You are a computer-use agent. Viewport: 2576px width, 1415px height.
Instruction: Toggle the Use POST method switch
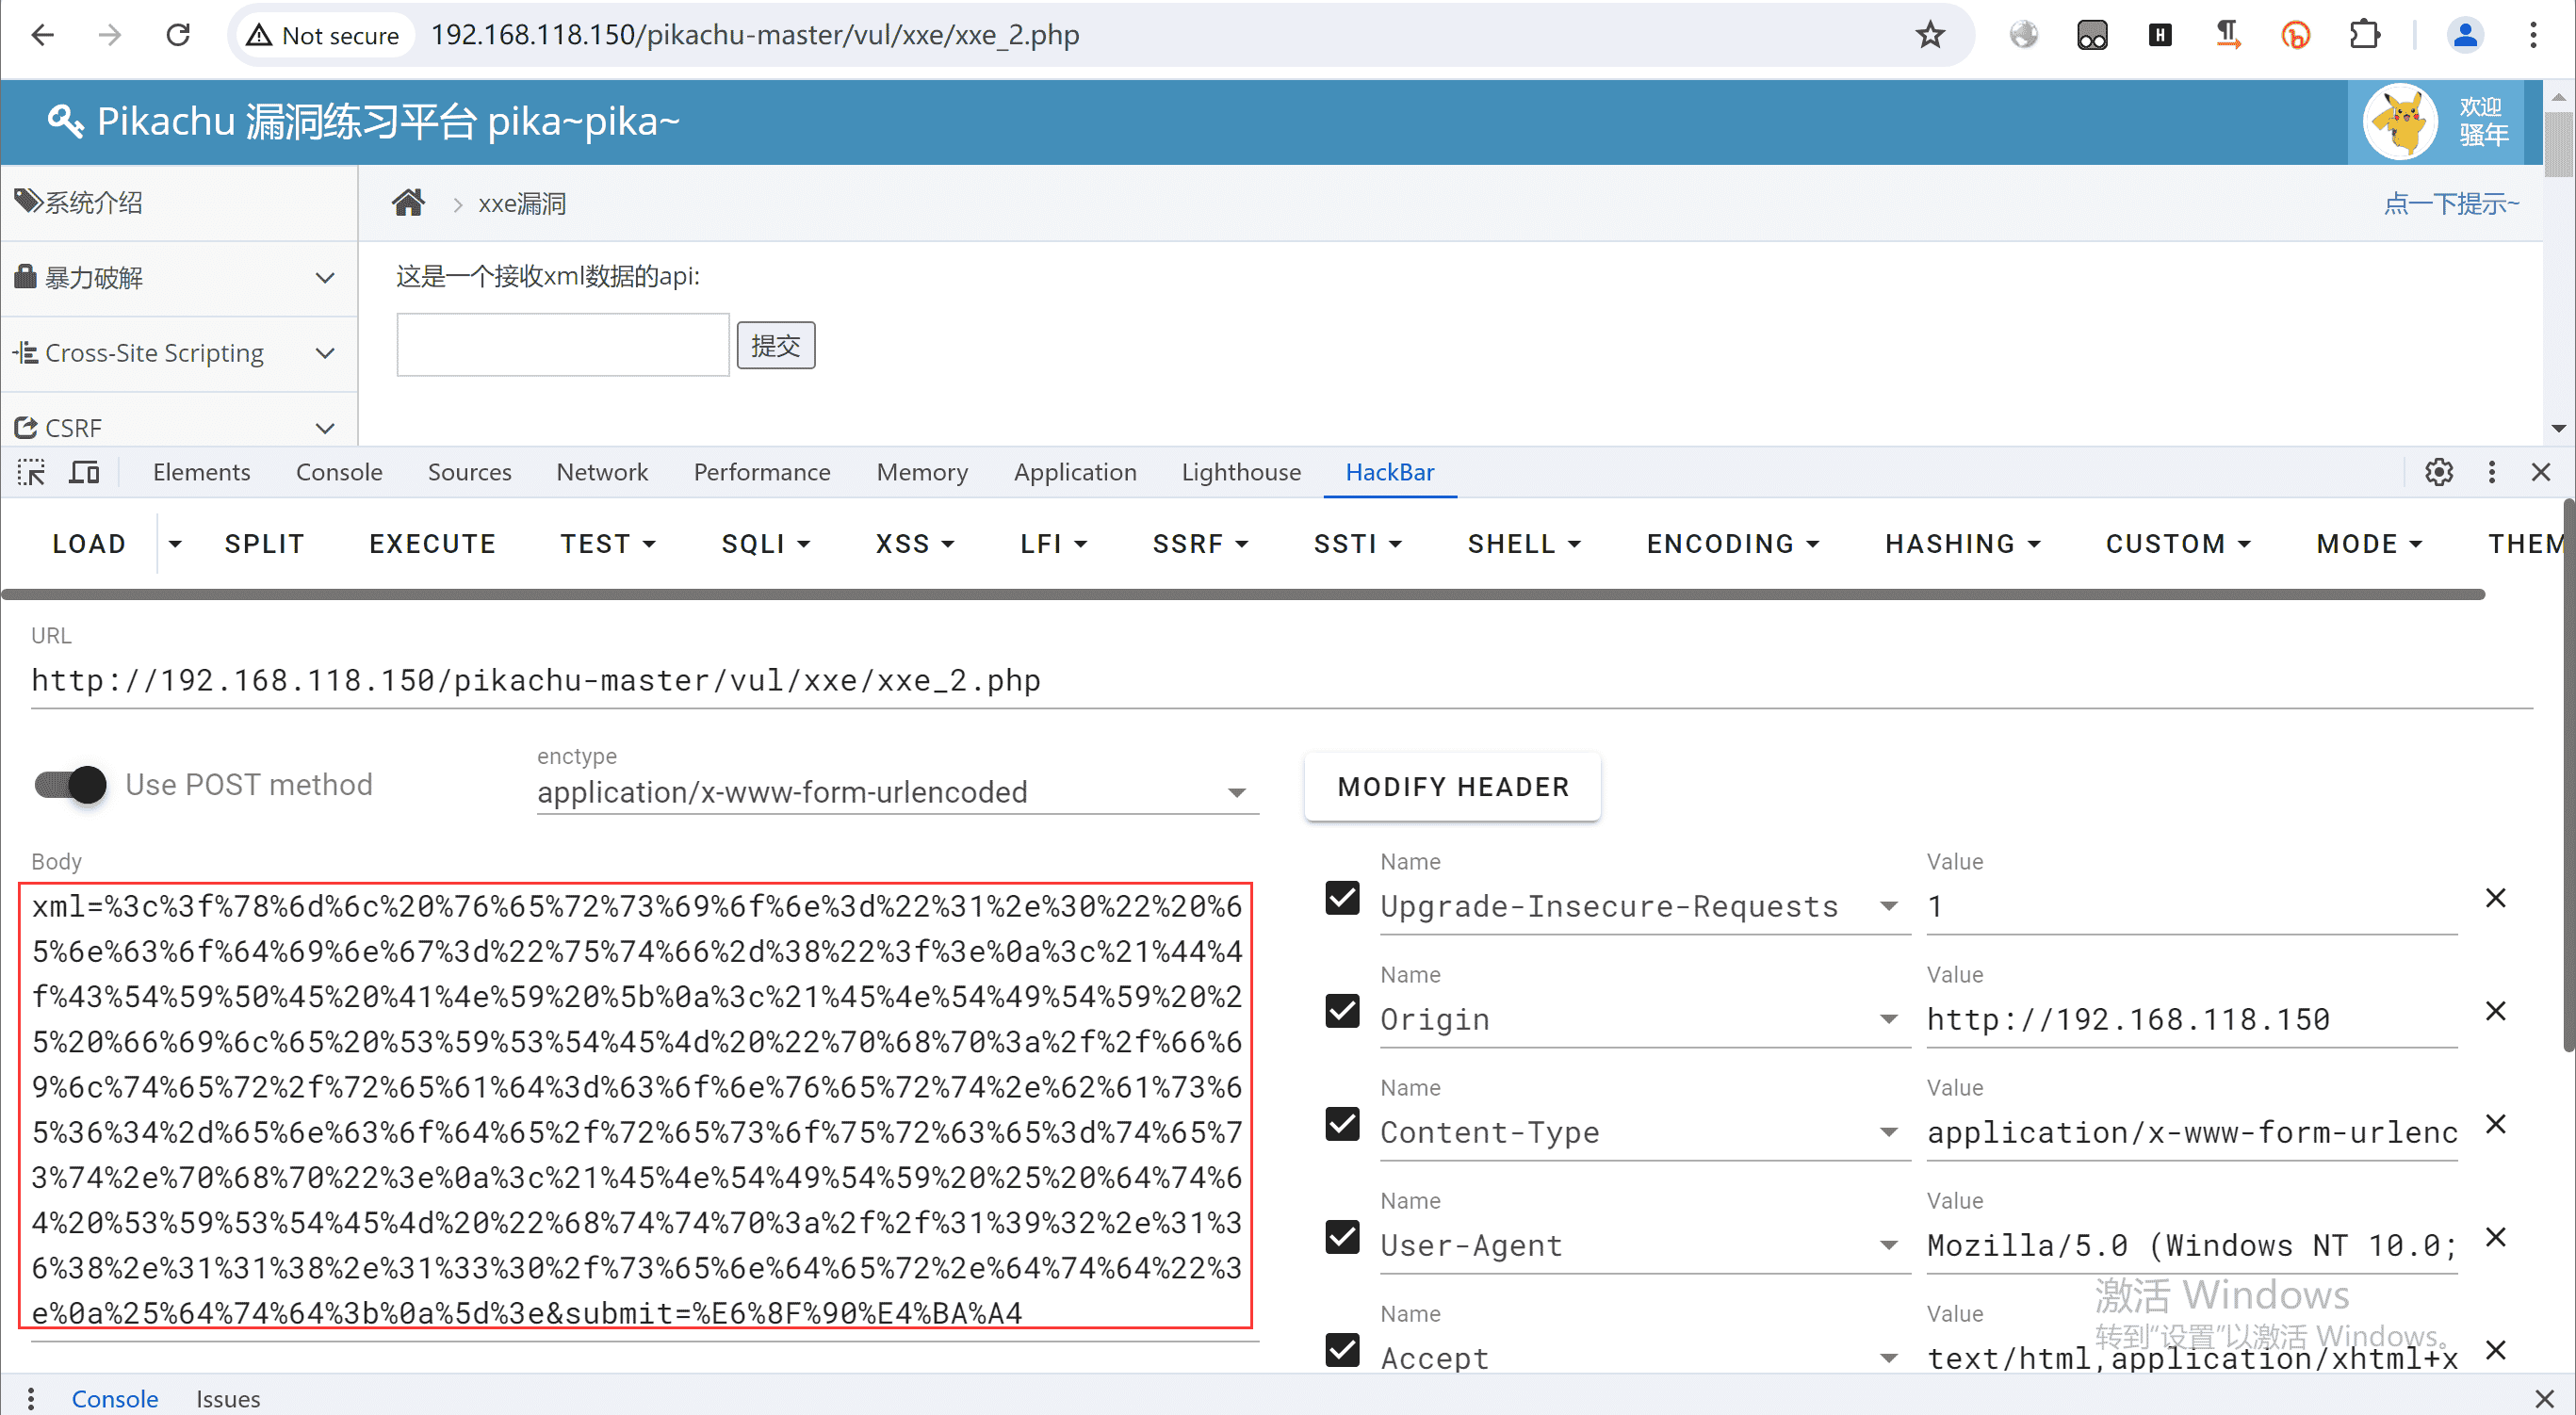pos(71,785)
